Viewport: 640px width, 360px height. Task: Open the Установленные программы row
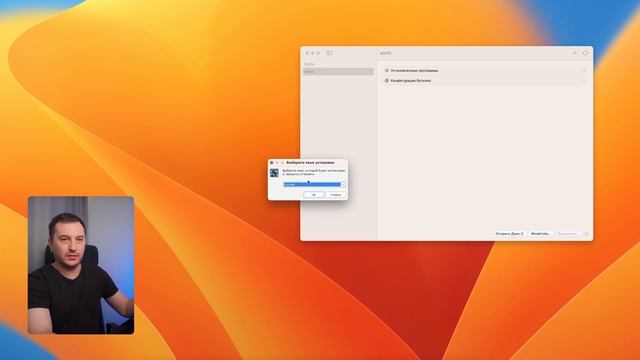point(485,71)
